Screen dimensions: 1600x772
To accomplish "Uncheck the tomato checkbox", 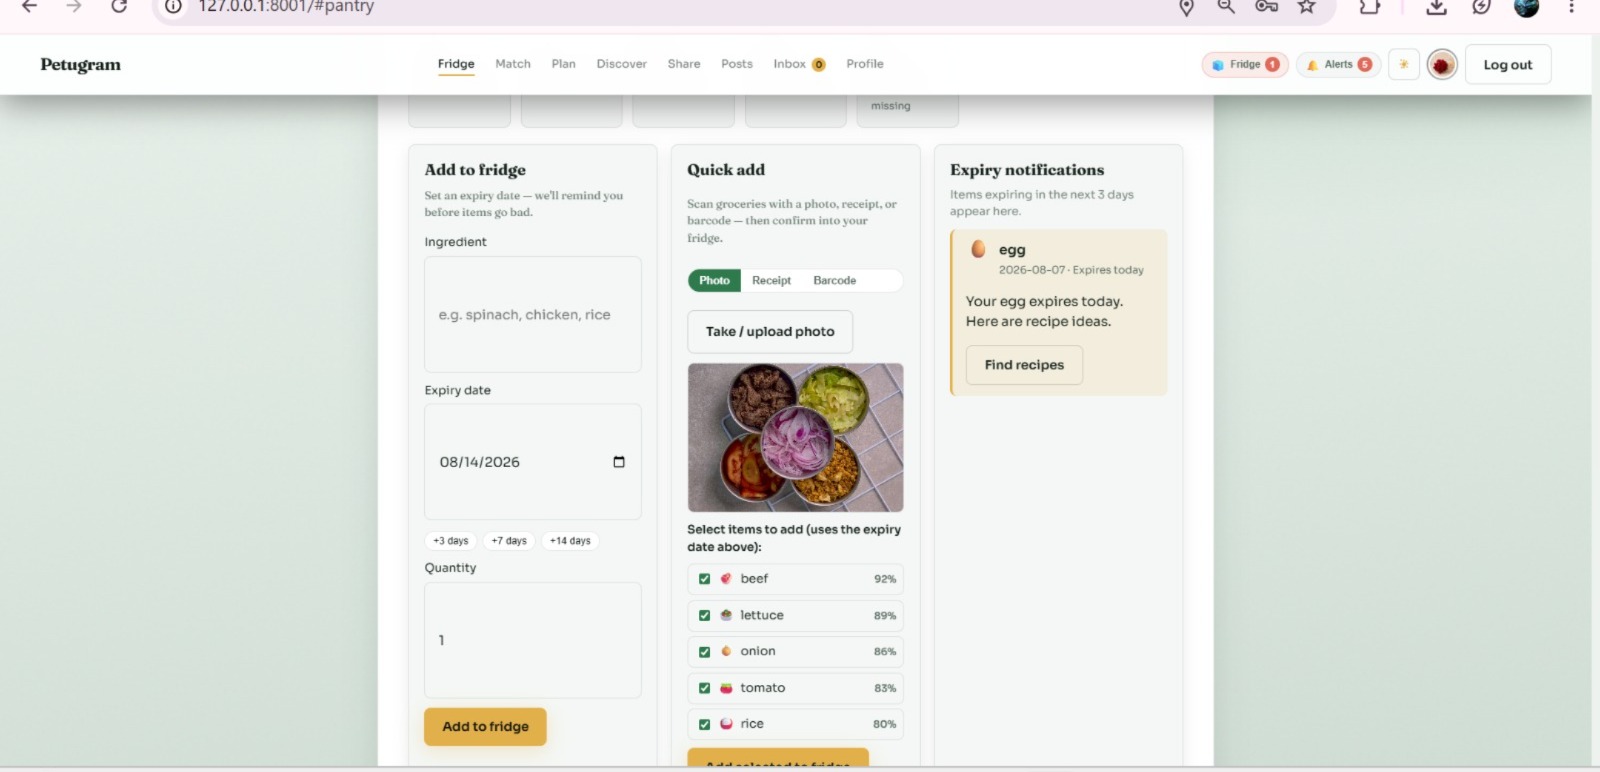I will (704, 688).
